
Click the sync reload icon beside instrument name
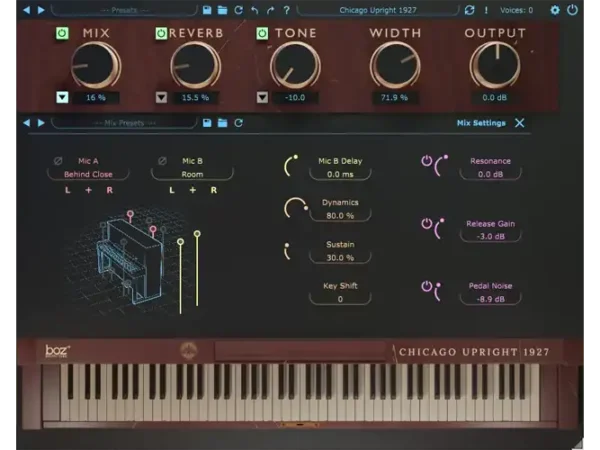pos(470,10)
